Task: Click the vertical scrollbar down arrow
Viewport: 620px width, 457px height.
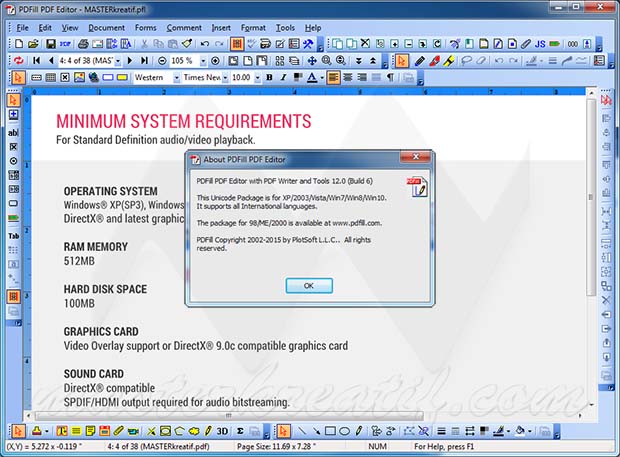Action: coord(592,405)
